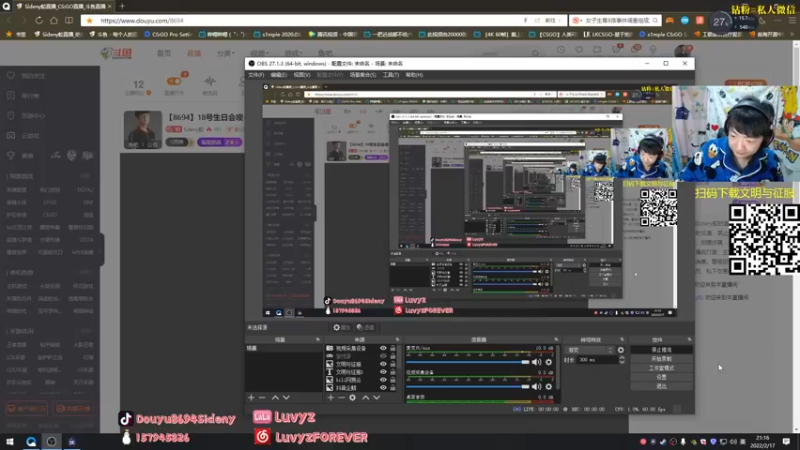Screen dimensions: 800x450
Task: Hide the 视频采集设备 source with its eye icon
Action: point(383,348)
